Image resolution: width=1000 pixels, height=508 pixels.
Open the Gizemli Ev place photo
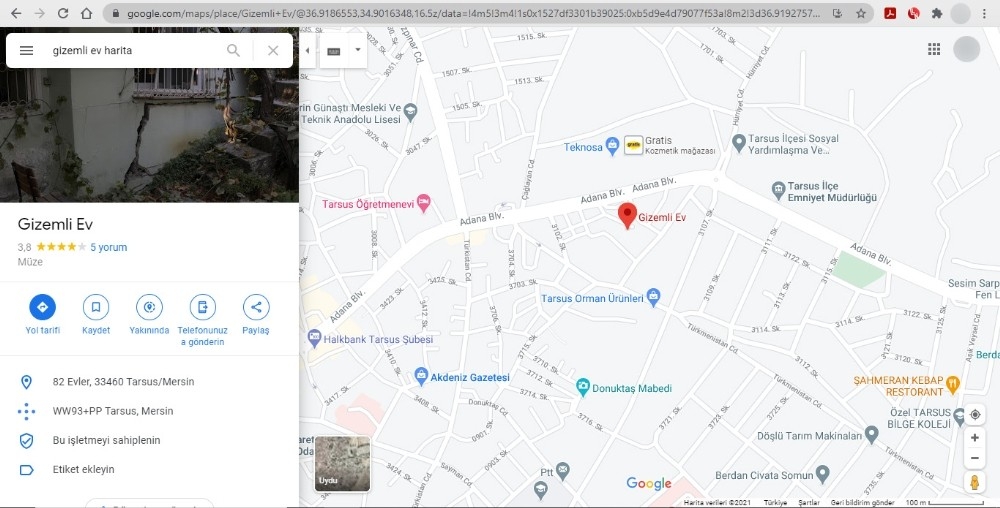[x=149, y=135]
